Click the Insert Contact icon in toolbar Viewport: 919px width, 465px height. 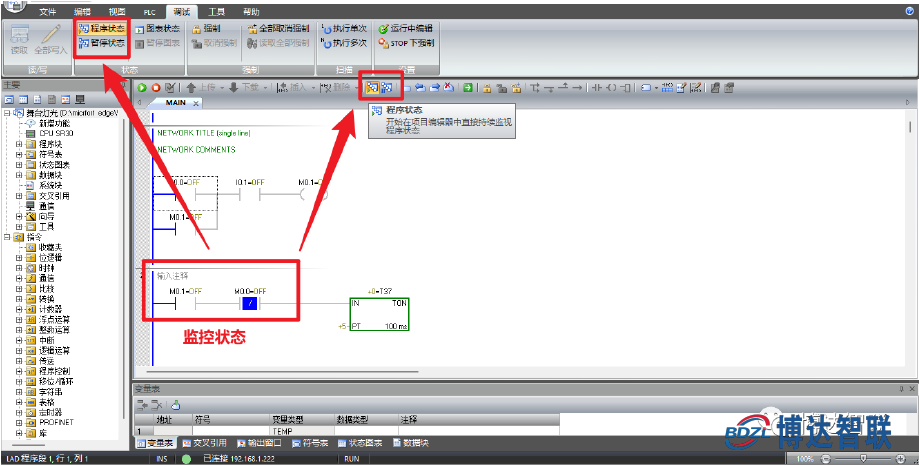[597, 88]
